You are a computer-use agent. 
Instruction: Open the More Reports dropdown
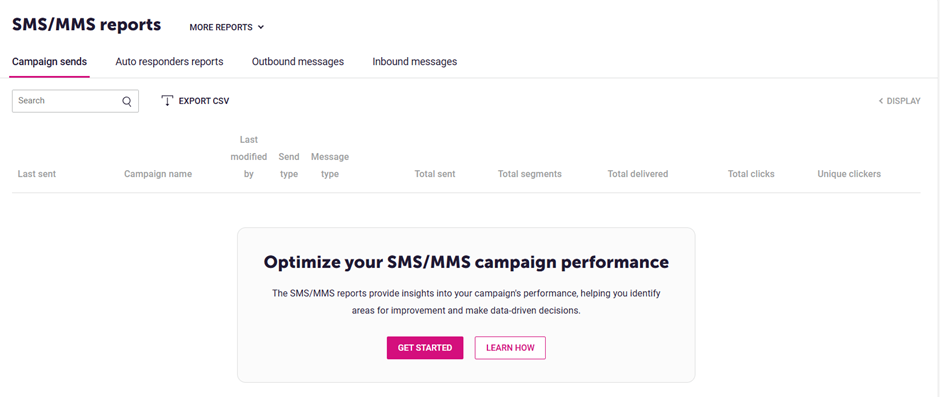[x=227, y=27]
